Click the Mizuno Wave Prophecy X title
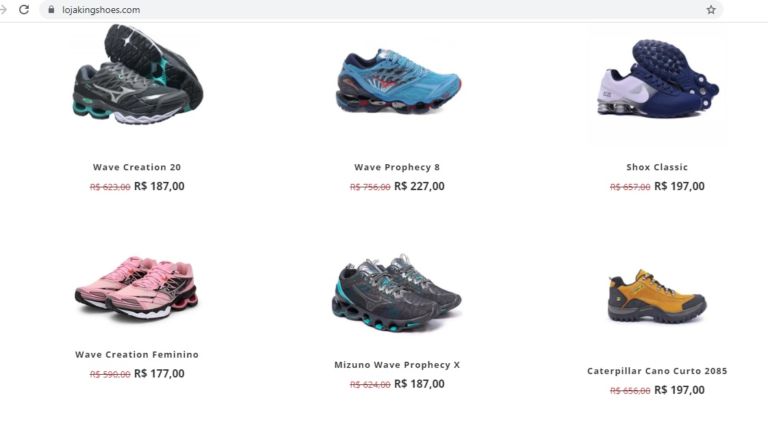Image resolution: width=768 pixels, height=424 pixels. pyautogui.click(x=397, y=365)
